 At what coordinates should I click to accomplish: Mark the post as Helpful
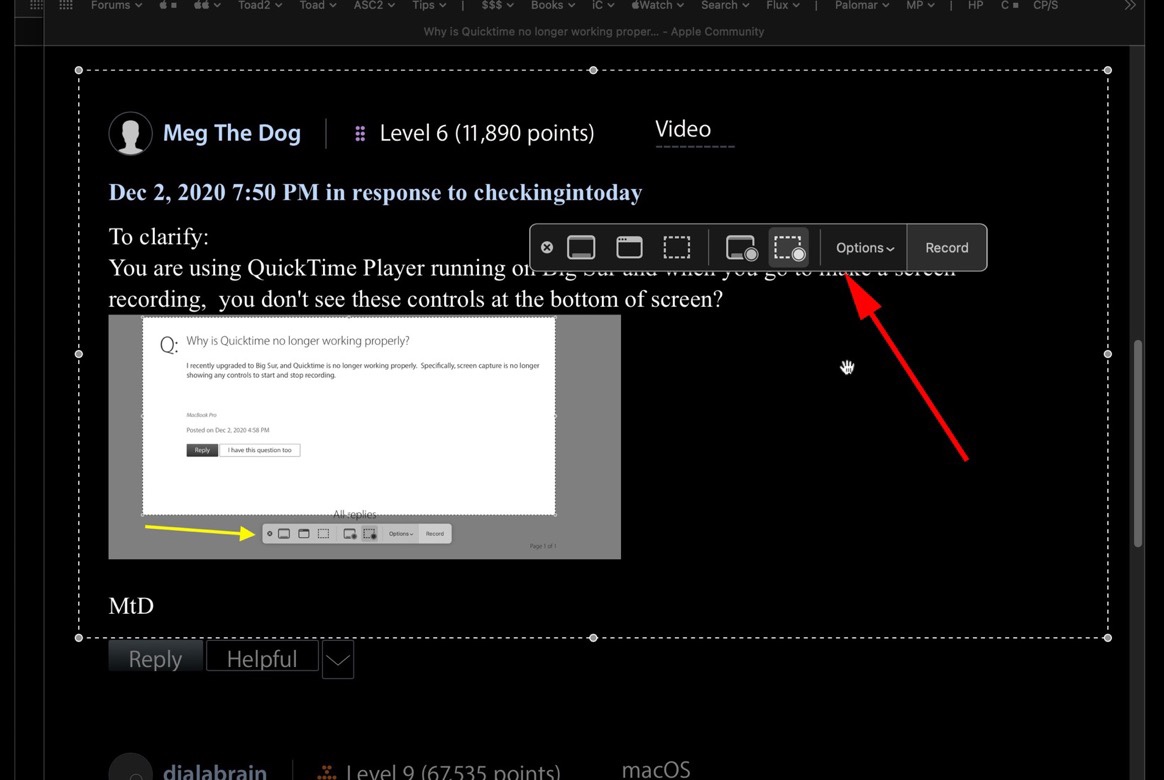pyautogui.click(x=262, y=658)
